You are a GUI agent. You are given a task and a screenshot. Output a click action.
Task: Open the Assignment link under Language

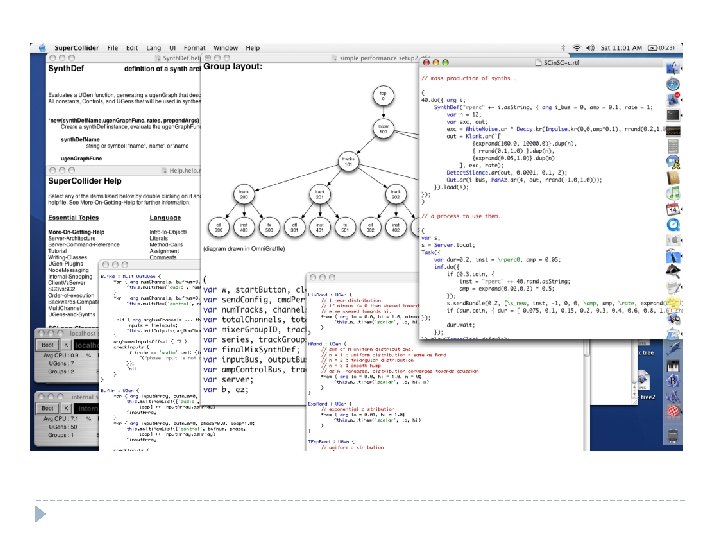pyautogui.click(x=164, y=251)
